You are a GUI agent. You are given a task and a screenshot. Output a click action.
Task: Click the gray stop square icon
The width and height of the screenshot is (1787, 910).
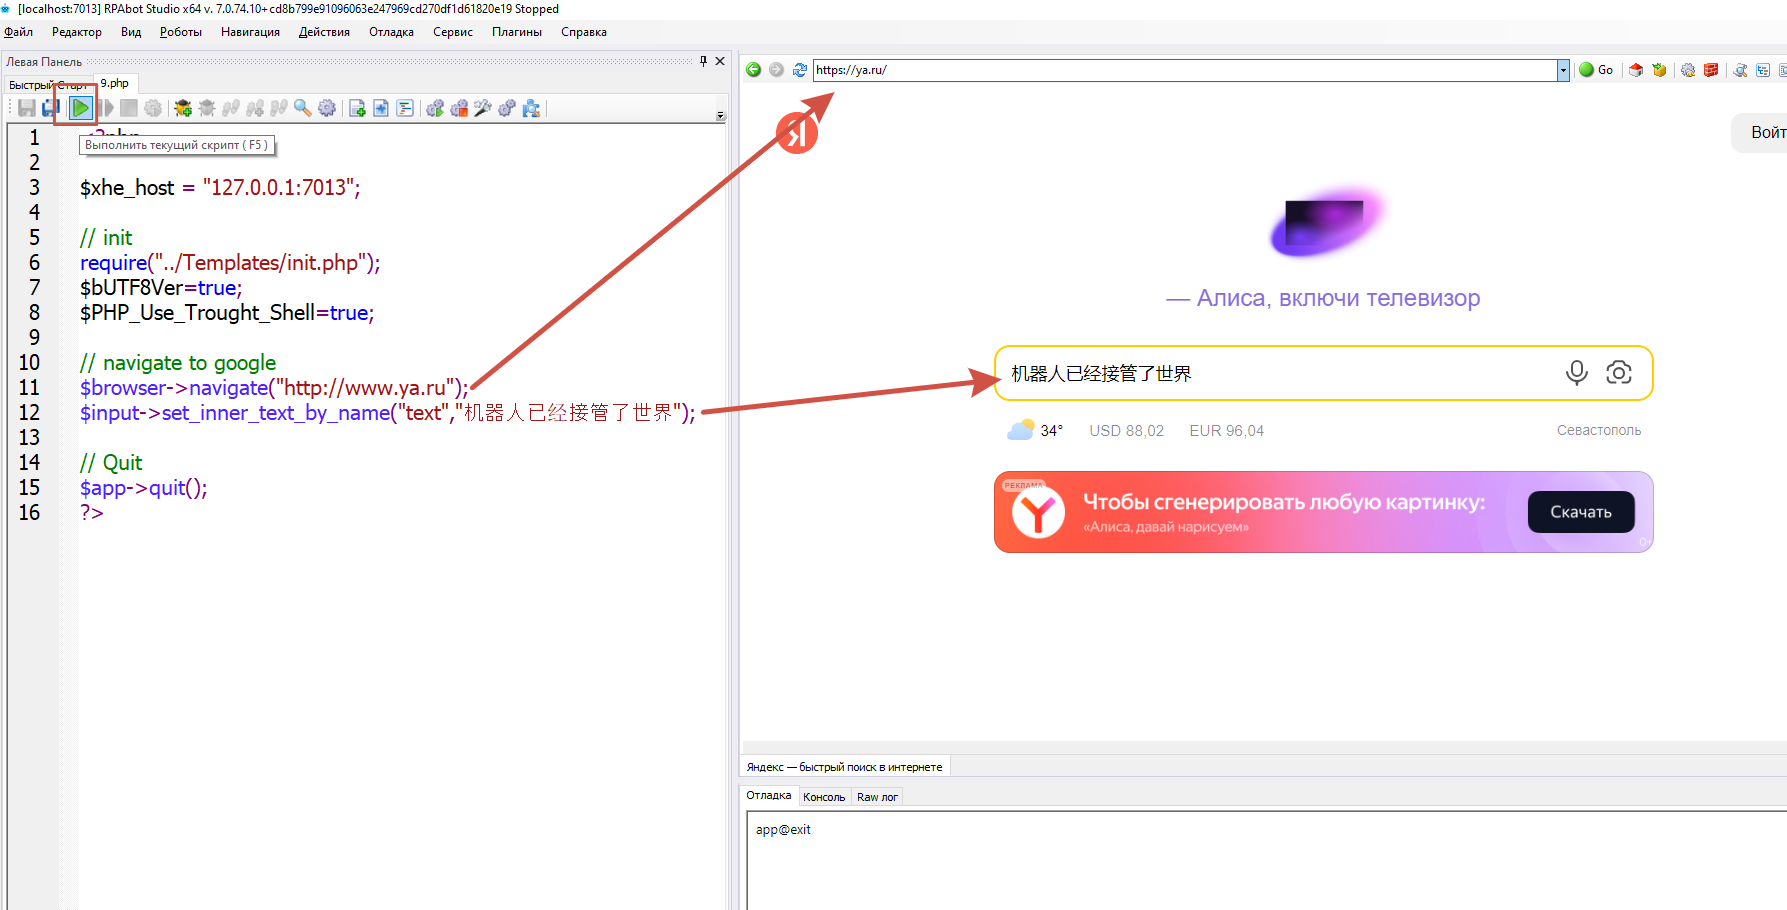pos(129,108)
